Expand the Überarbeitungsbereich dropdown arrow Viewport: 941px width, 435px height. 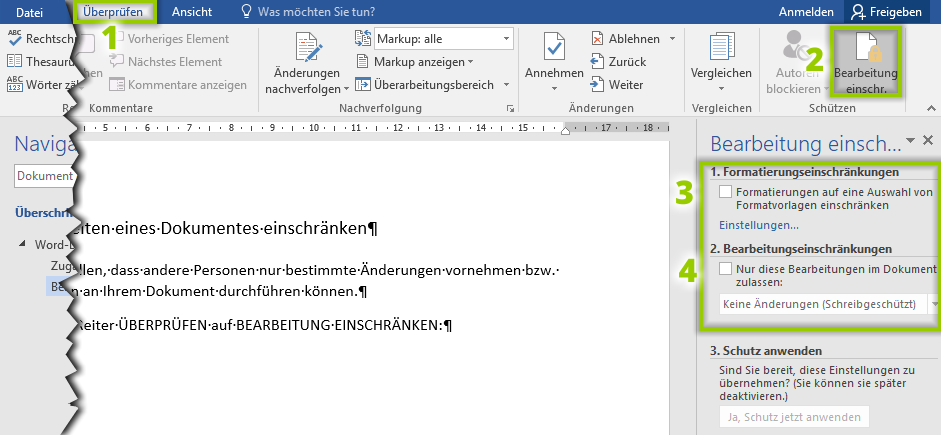point(507,85)
